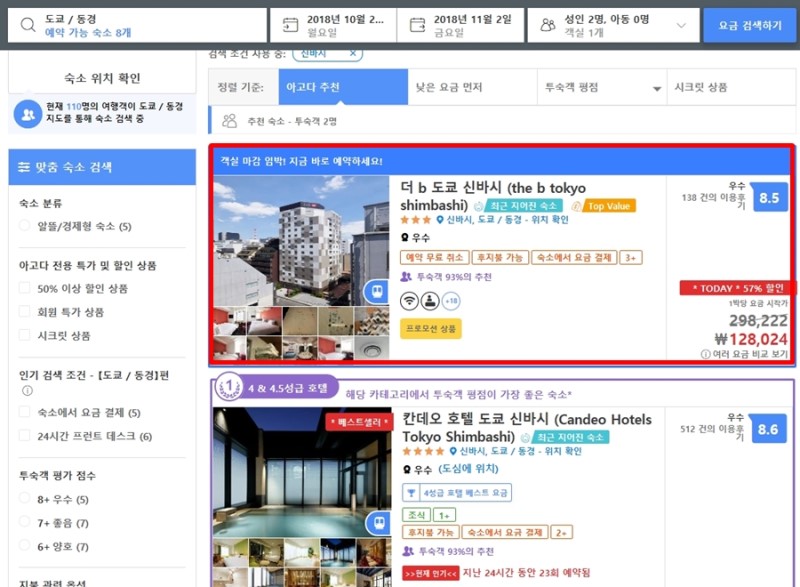
Task: Open the check-in calendar icon for 2018년 10월
Action: [x=290, y=25]
